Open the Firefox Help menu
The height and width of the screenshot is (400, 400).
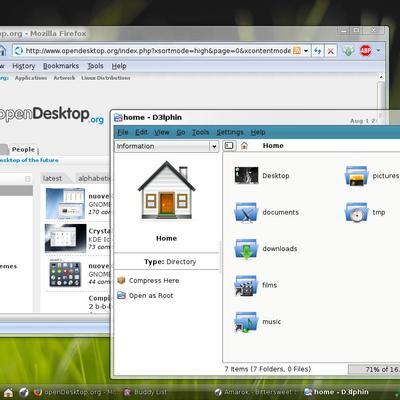pos(119,66)
